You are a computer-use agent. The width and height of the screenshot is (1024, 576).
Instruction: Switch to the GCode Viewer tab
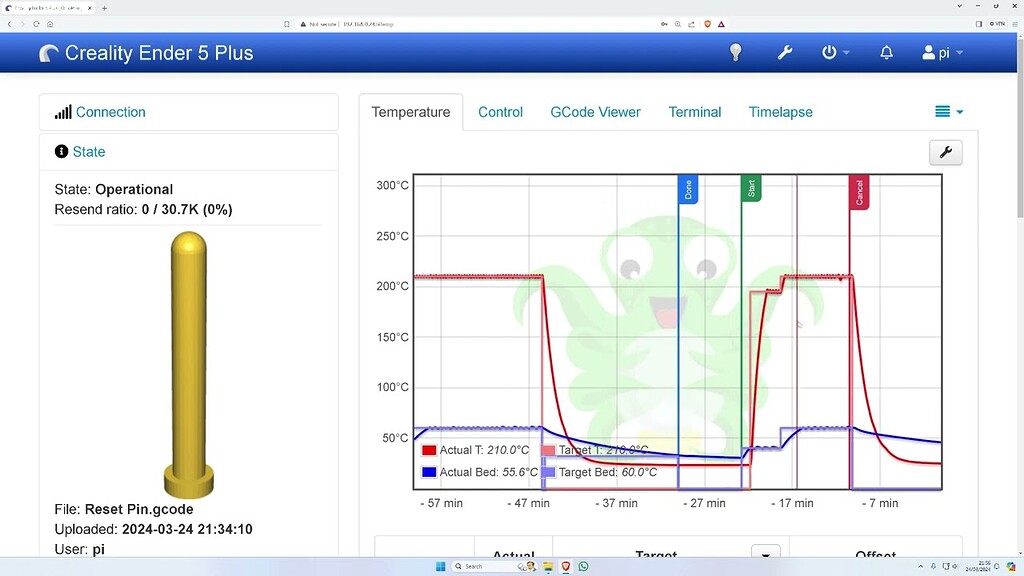[x=595, y=111]
